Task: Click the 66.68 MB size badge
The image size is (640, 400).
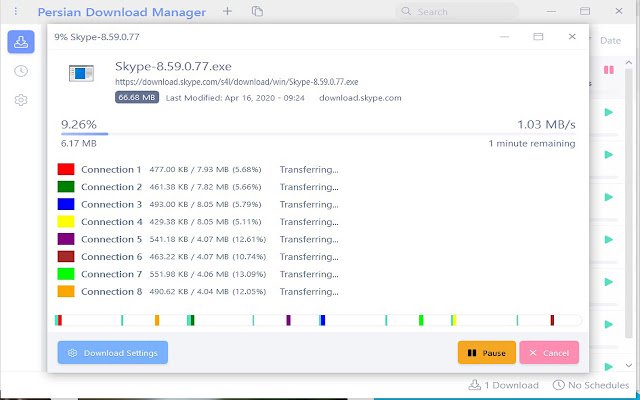Action: point(137,98)
